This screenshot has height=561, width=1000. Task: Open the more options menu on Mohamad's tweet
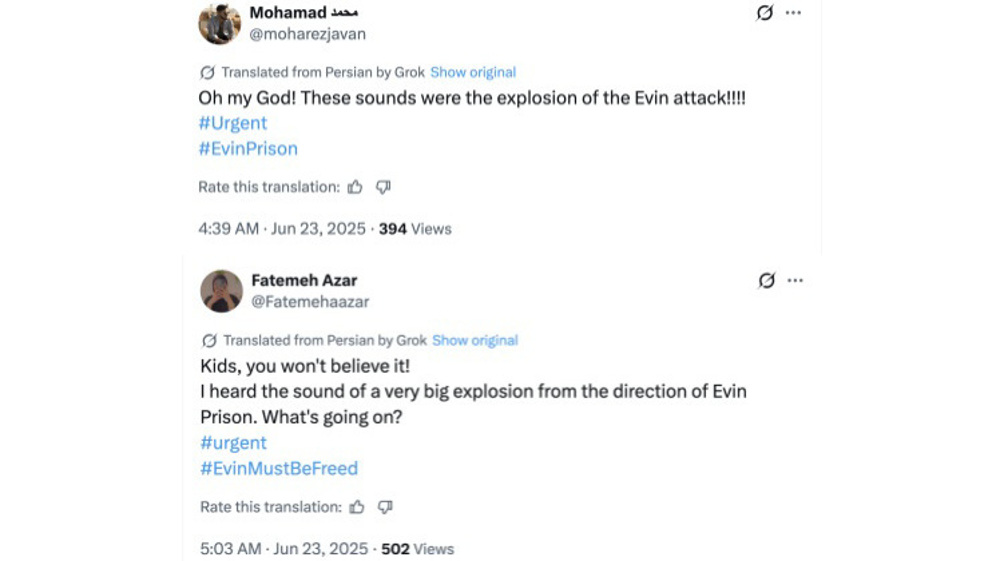tap(793, 13)
